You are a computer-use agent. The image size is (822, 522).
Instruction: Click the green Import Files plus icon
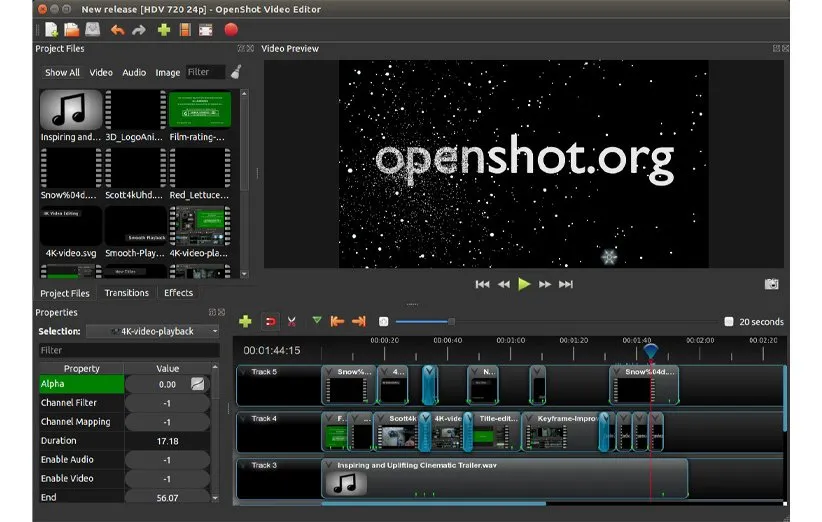tap(164, 30)
